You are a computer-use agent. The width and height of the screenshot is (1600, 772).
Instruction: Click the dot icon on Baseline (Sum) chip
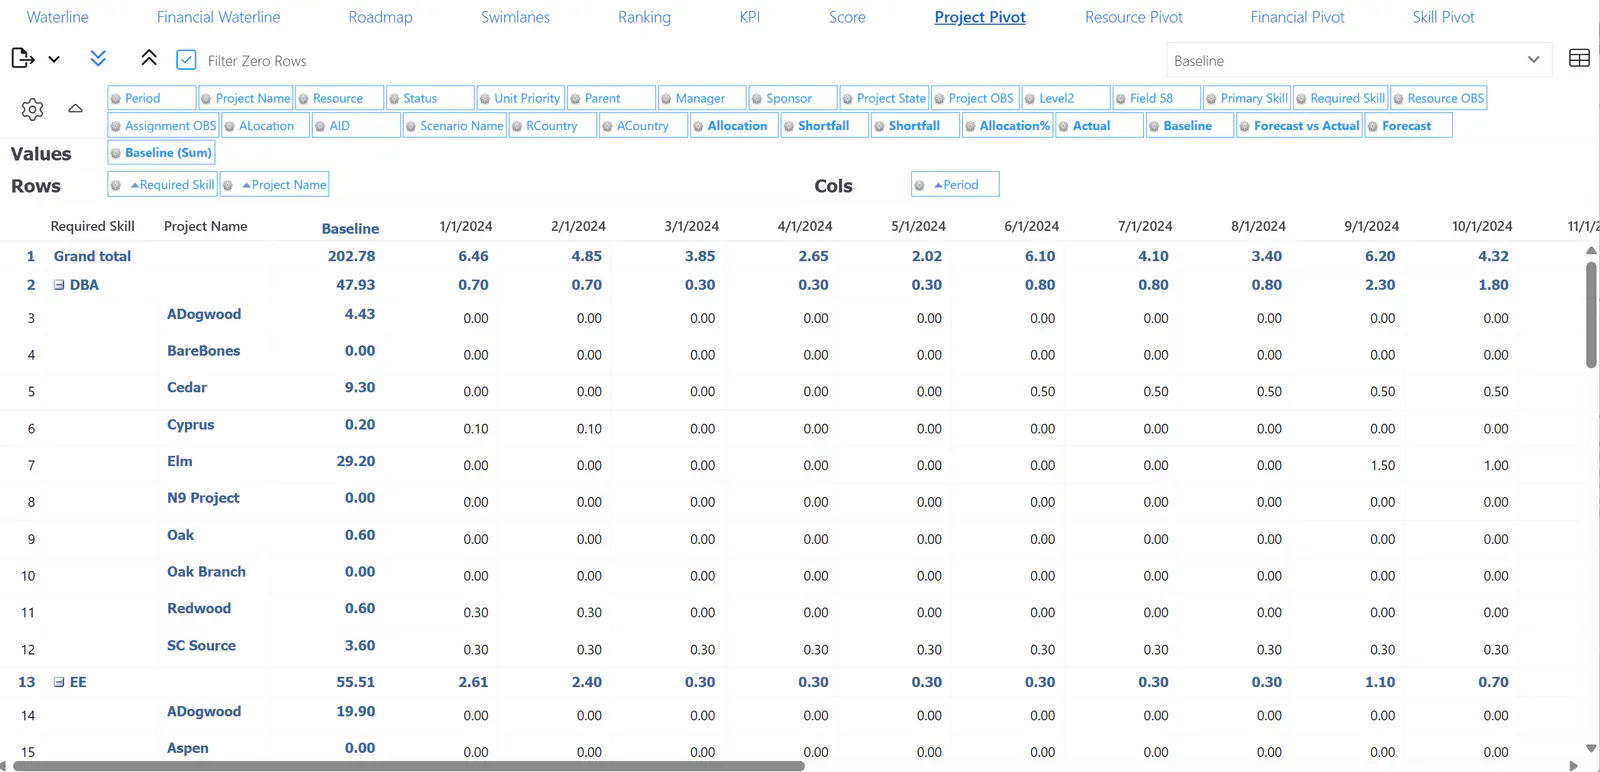(x=116, y=153)
